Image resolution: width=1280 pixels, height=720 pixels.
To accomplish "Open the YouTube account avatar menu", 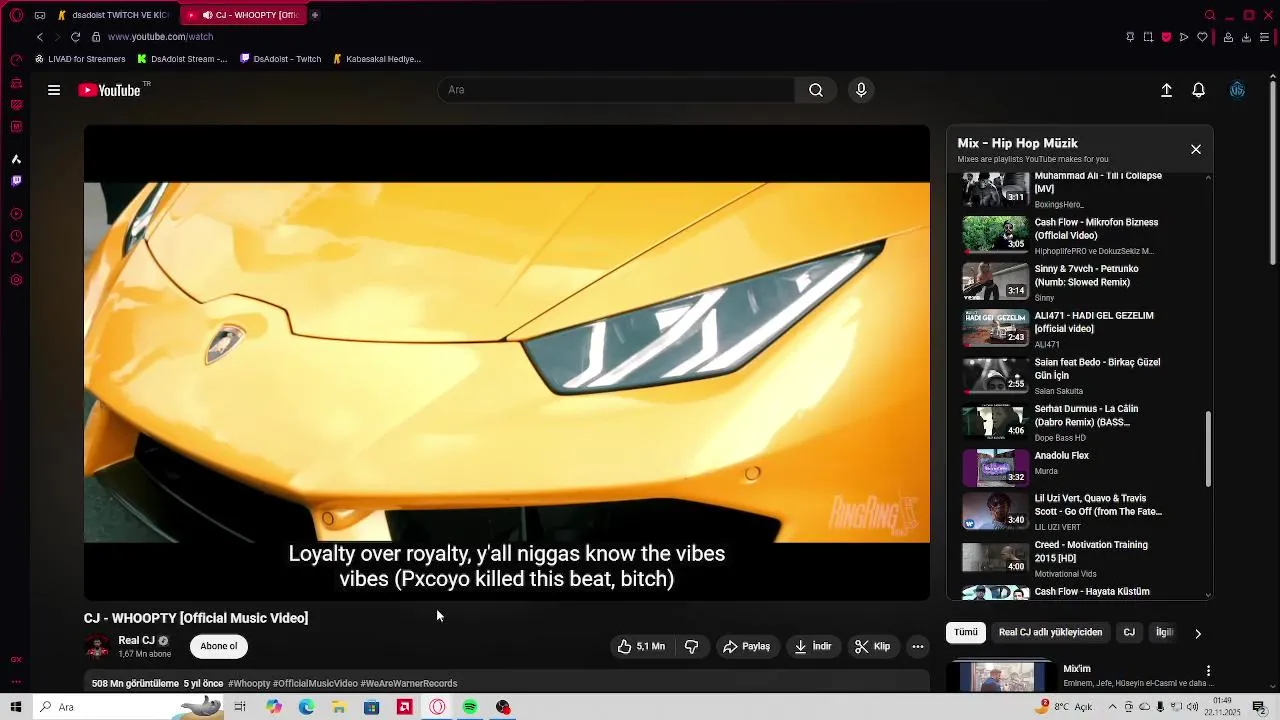I will point(1237,90).
